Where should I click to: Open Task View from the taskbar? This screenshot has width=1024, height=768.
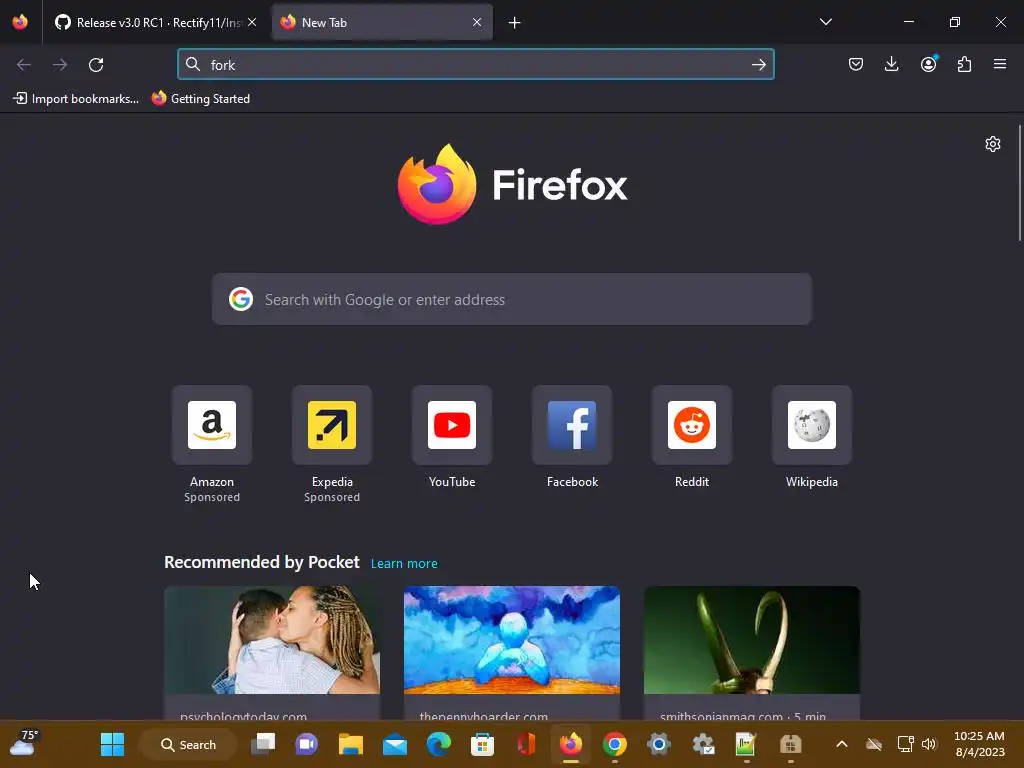263,744
